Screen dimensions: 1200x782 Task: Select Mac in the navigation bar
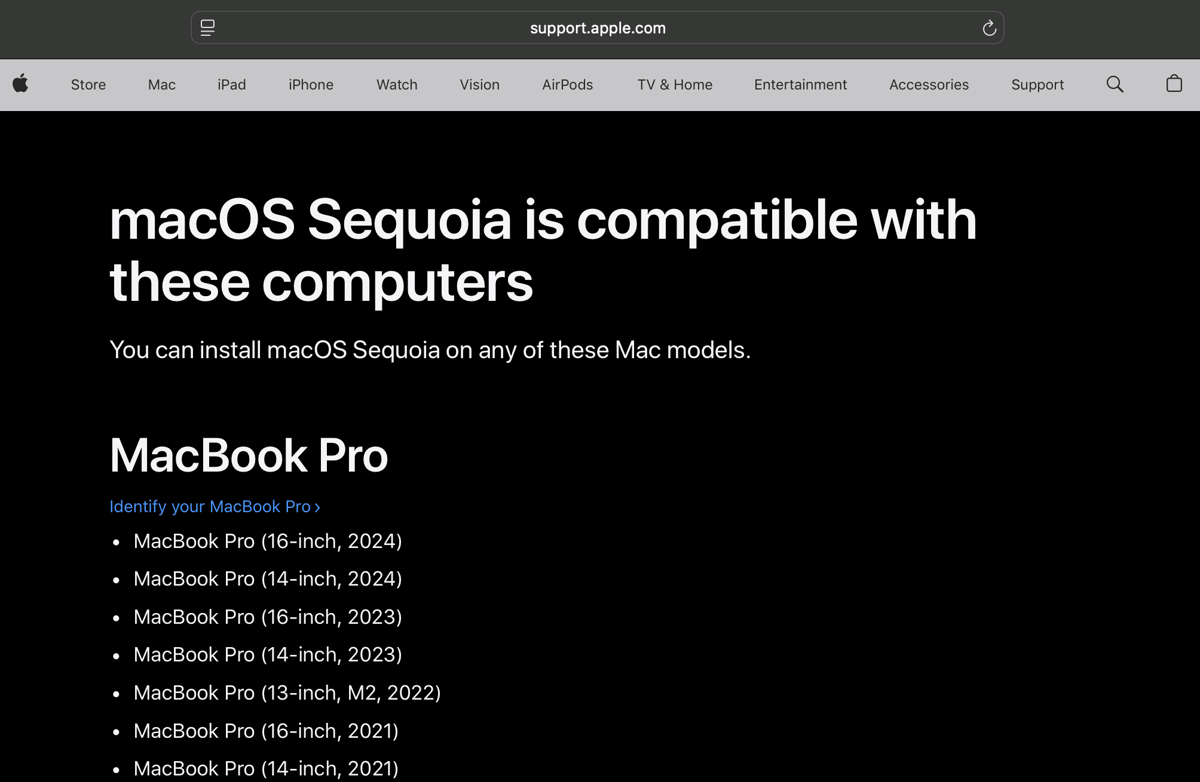[x=161, y=85]
